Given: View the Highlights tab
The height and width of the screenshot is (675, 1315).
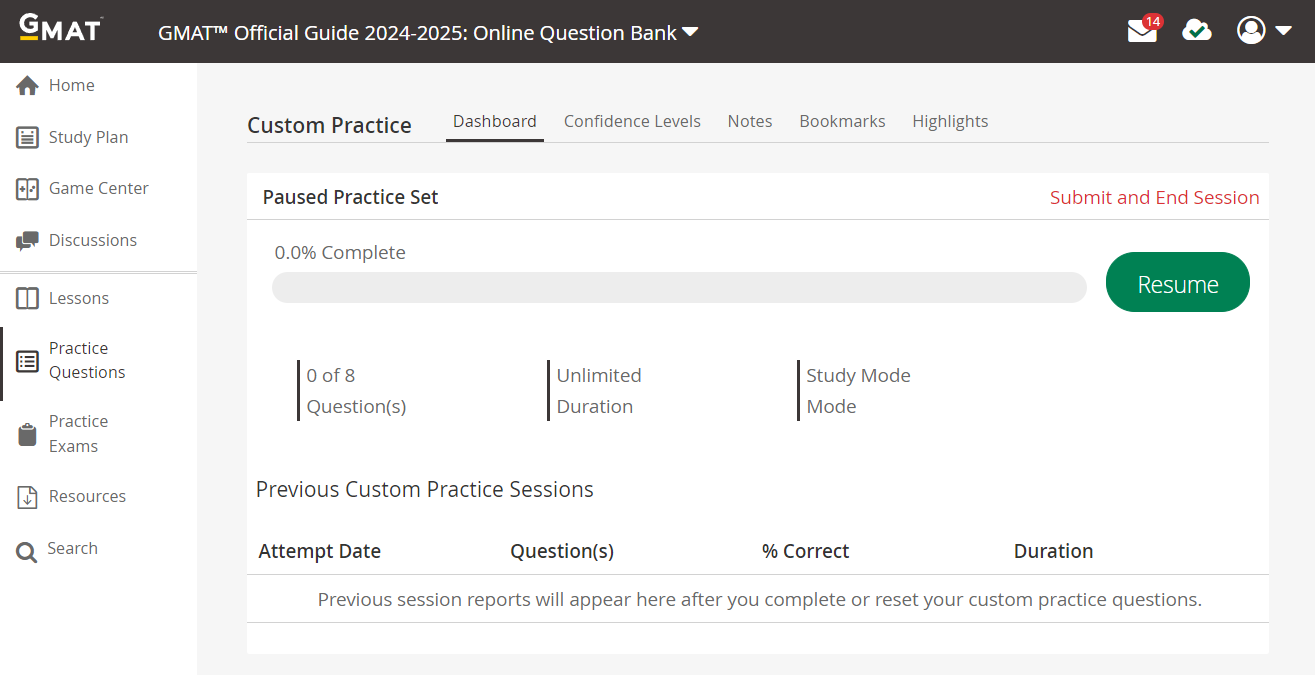Looking at the screenshot, I should click(x=950, y=121).
